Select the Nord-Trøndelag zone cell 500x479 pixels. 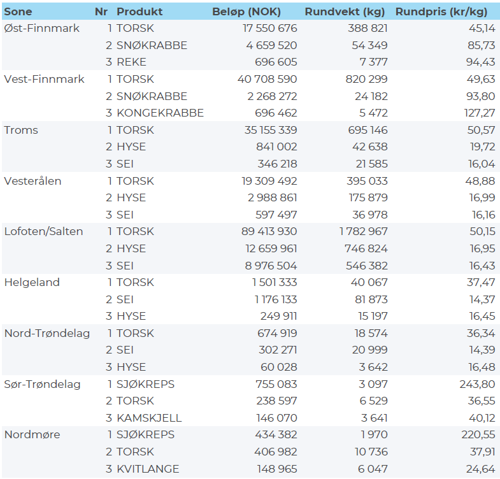coord(47,333)
